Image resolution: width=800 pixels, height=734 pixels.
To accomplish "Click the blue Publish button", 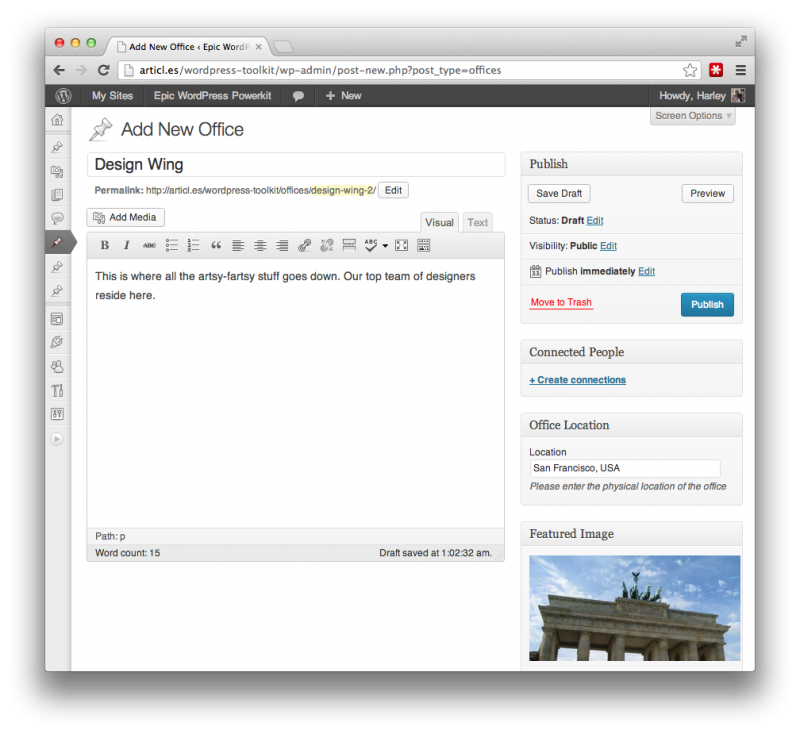I will (x=707, y=305).
